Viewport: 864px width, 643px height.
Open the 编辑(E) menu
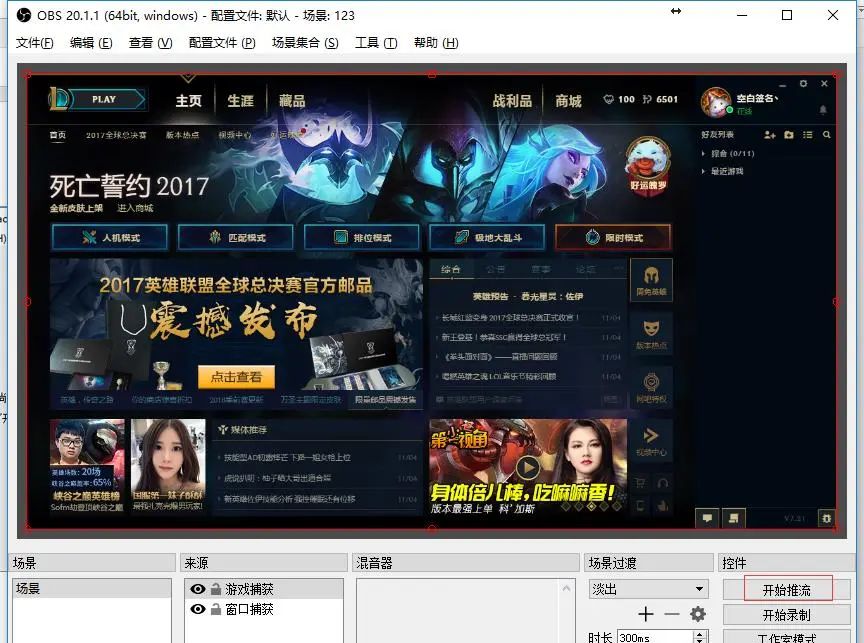point(91,43)
